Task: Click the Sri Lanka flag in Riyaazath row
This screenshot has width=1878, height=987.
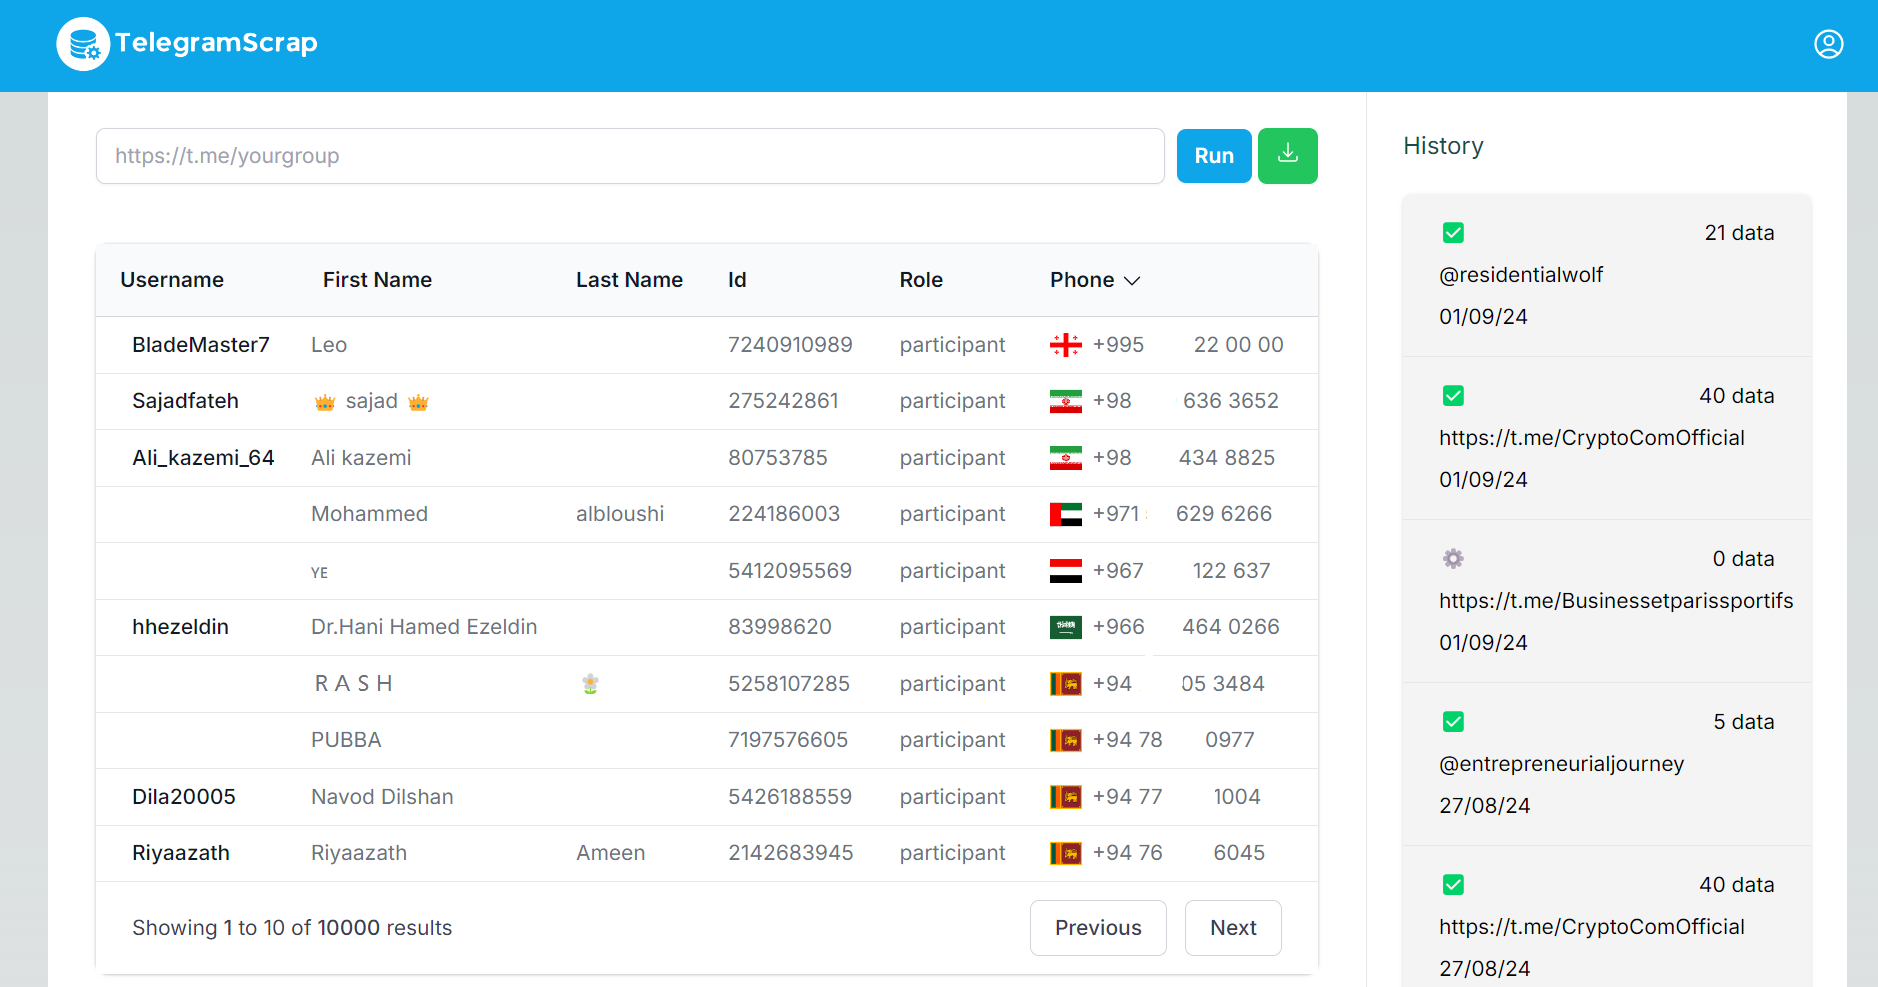Action: tap(1066, 853)
